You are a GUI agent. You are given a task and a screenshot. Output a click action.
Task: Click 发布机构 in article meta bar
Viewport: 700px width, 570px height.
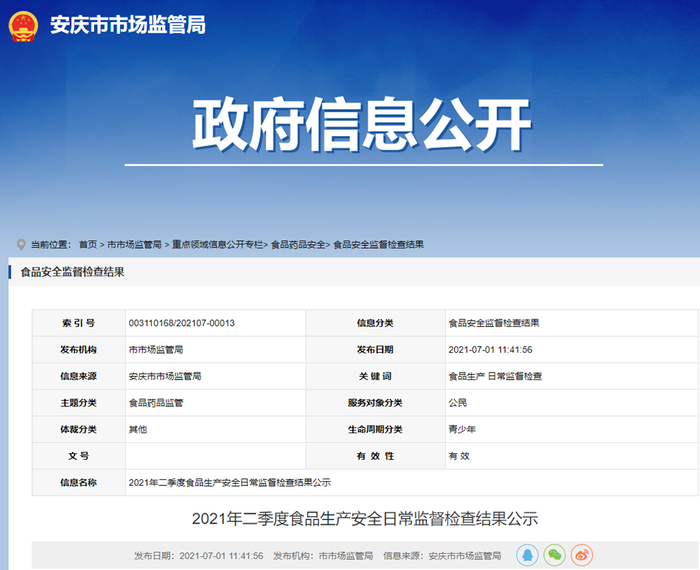point(323,556)
